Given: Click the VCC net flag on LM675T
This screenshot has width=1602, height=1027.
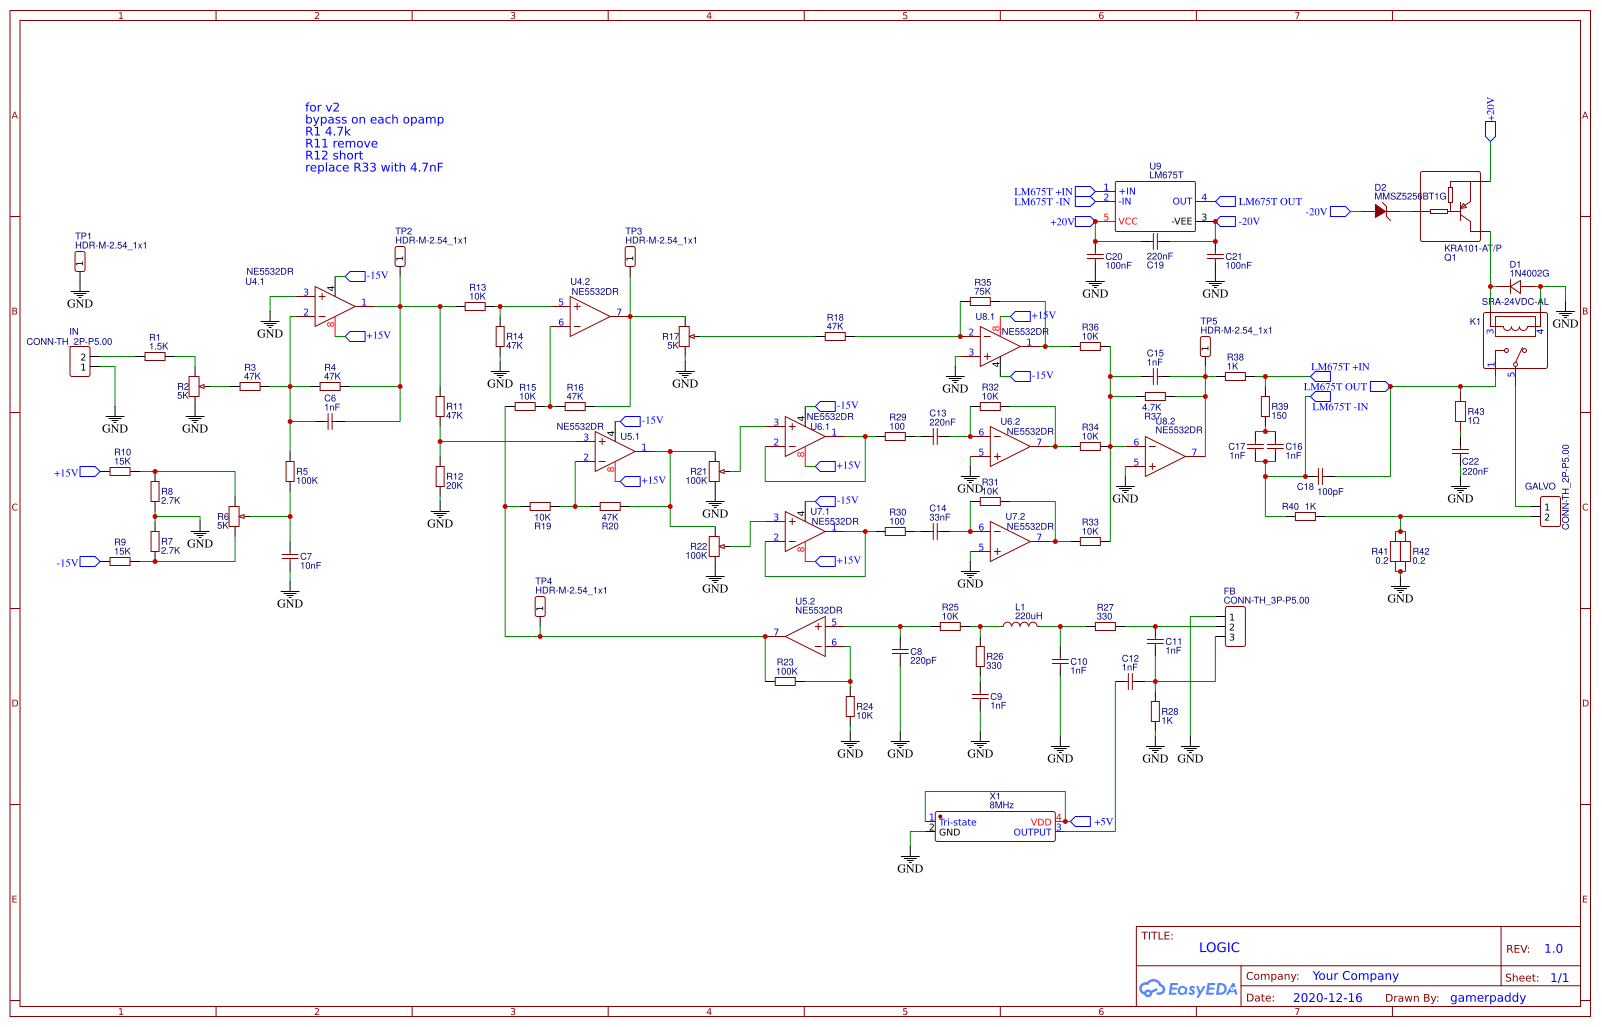Looking at the screenshot, I should [1126, 222].
